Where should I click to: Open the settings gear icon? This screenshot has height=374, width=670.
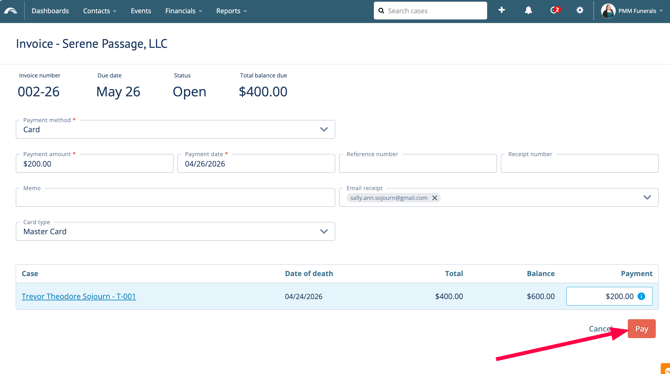click(579, 10)
